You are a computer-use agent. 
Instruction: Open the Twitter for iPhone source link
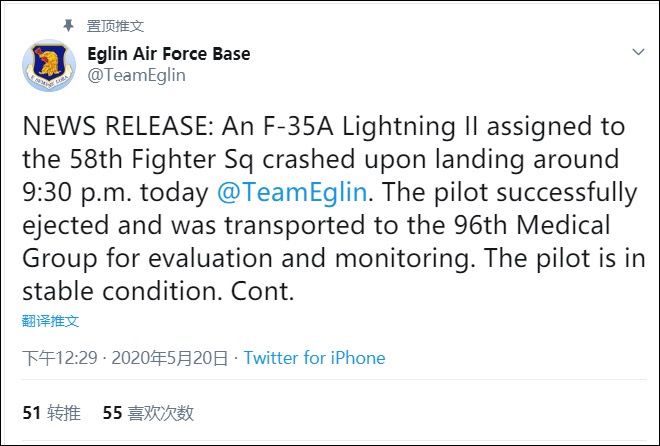[x=314, y=358]
